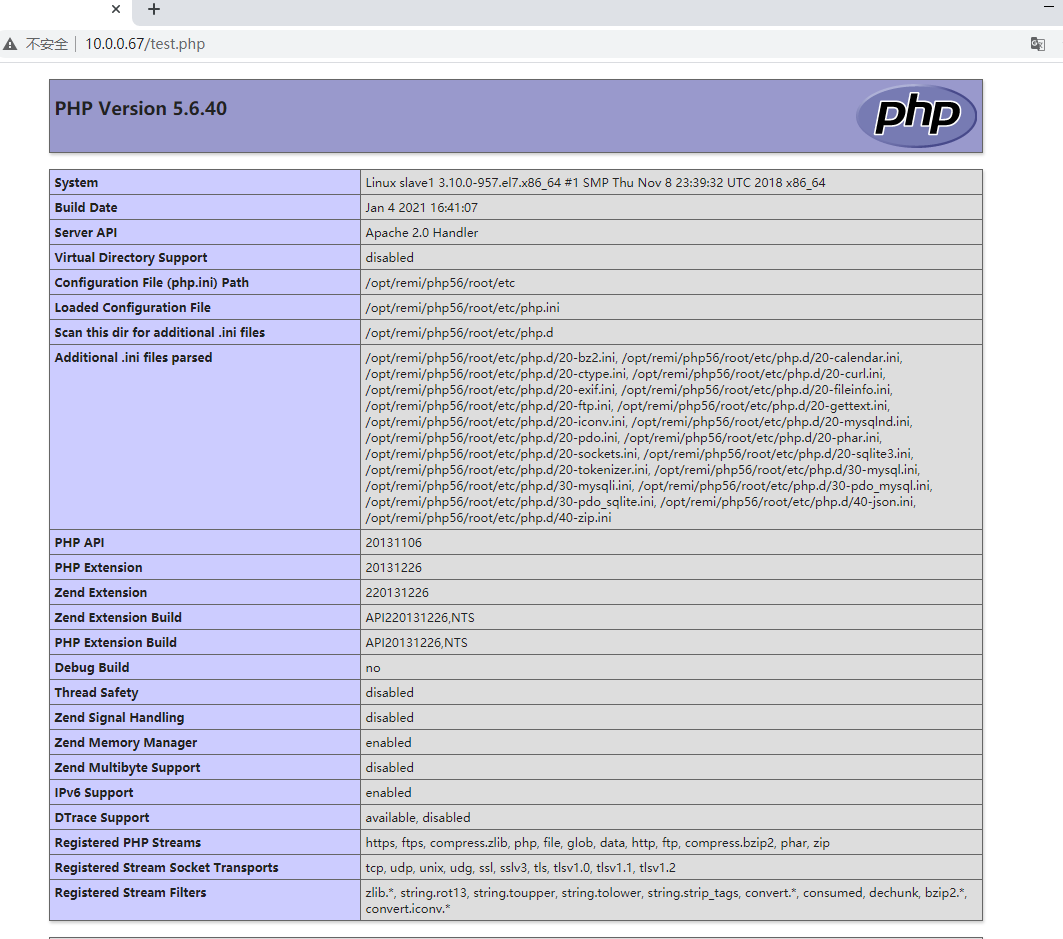The width and height of the screenshot is (1063, 939).
Task: Click the Debug Build label
Action: click(92, 668)
